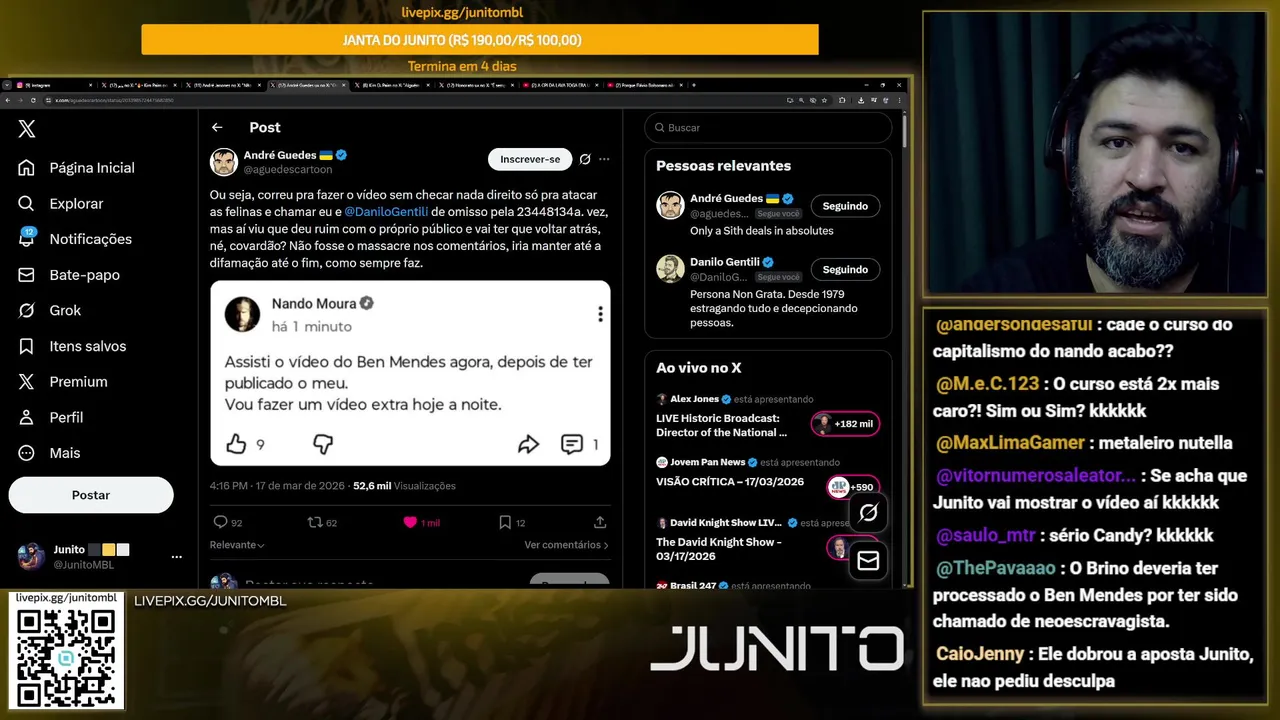Open the Mais menu in the sidebar
This screenshot has height=720, width=1280.
[49, 453]
